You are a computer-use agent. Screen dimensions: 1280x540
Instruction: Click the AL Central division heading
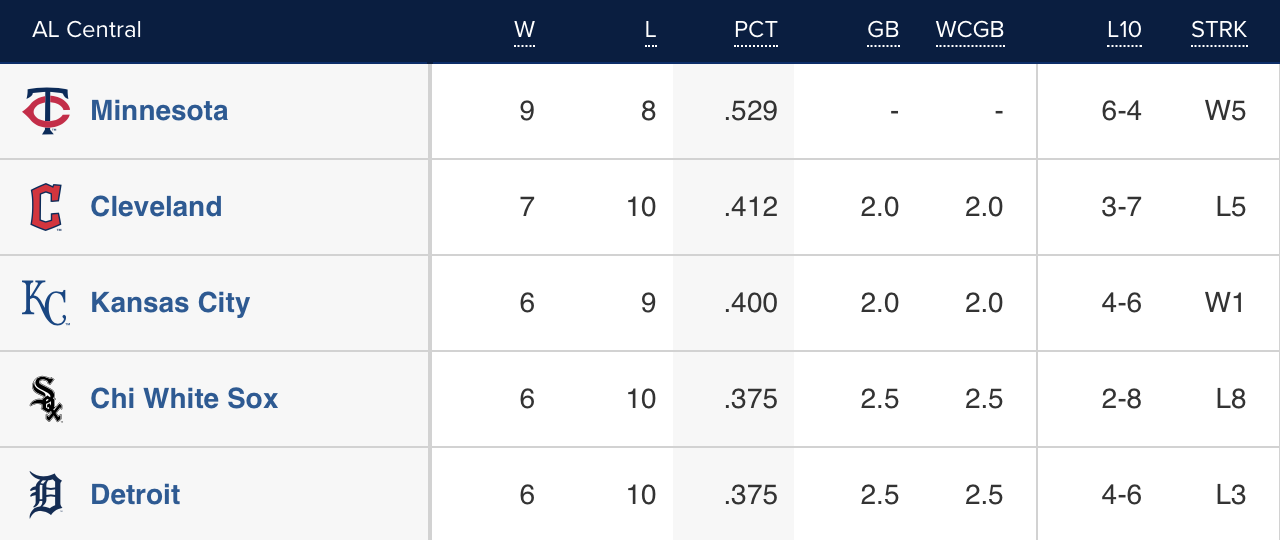click(87, 30)
